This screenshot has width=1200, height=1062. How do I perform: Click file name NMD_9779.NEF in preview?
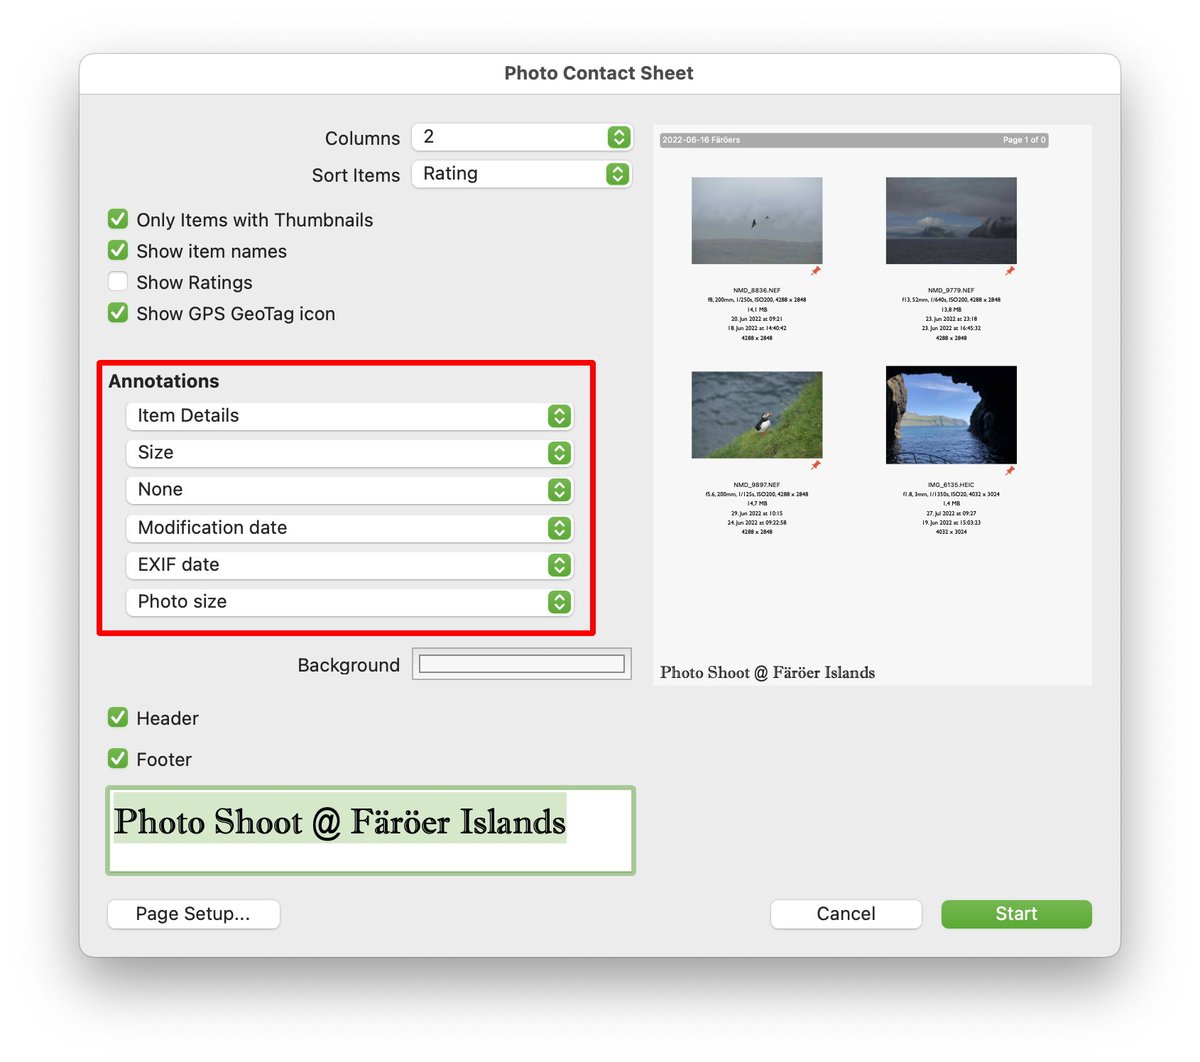click(x=951, y=290)
